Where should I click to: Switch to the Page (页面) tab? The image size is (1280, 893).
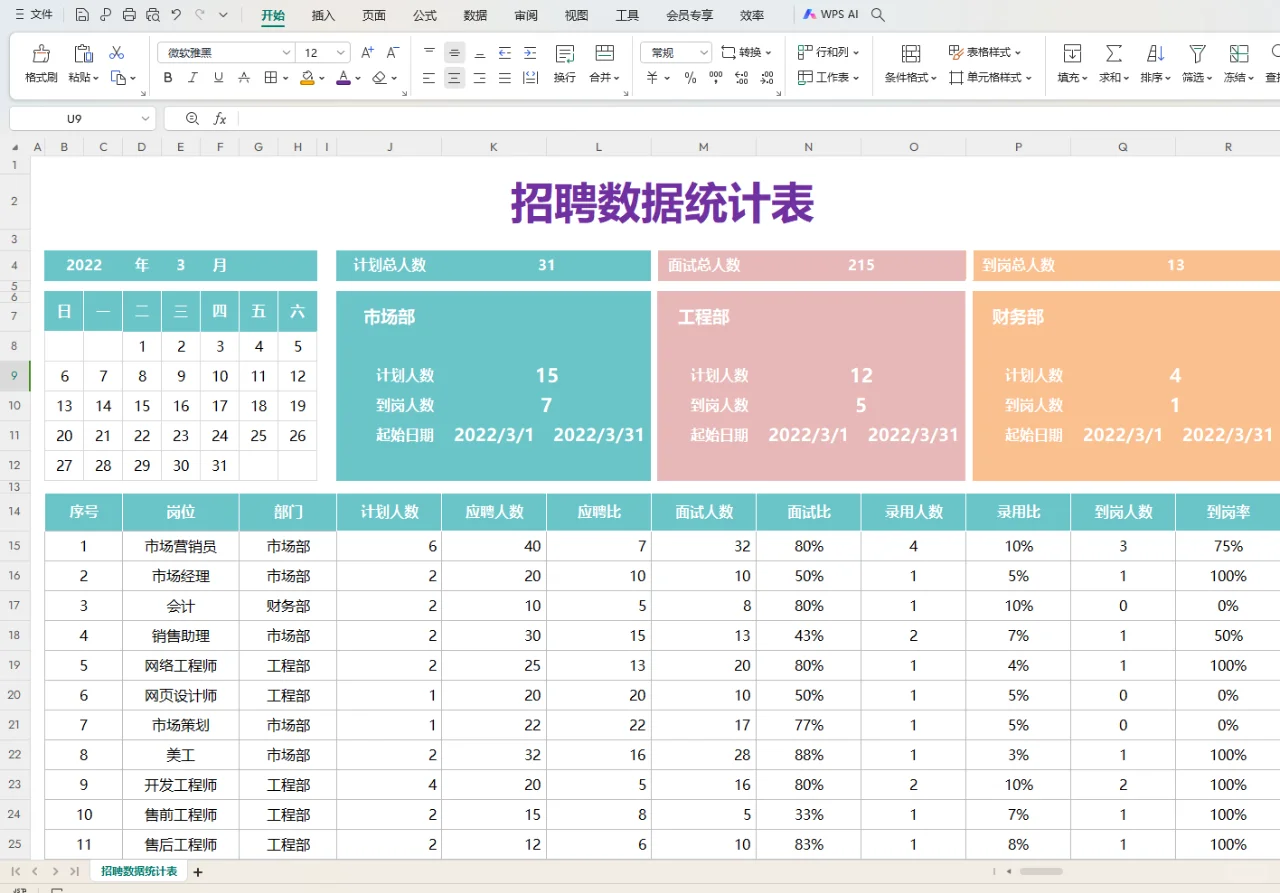374,15
